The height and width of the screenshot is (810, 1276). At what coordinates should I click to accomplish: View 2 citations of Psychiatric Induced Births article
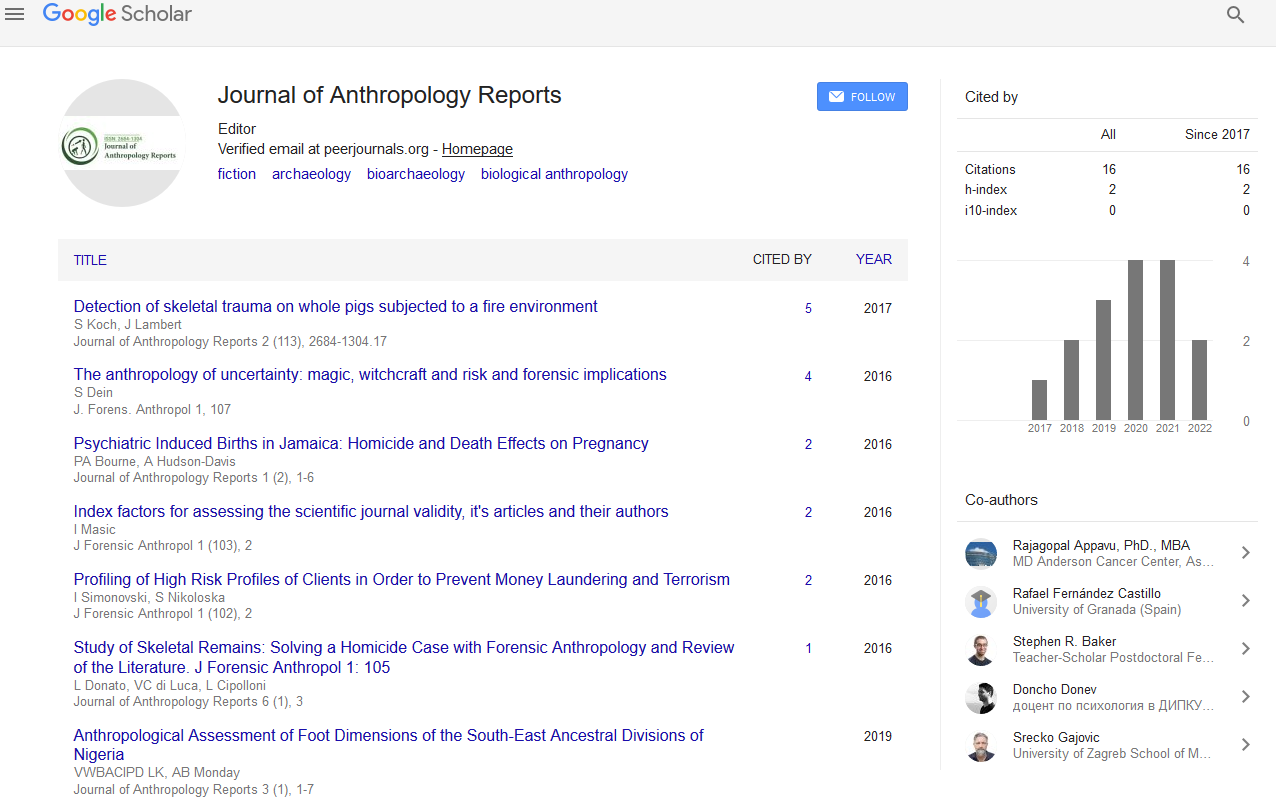(808, 445)
